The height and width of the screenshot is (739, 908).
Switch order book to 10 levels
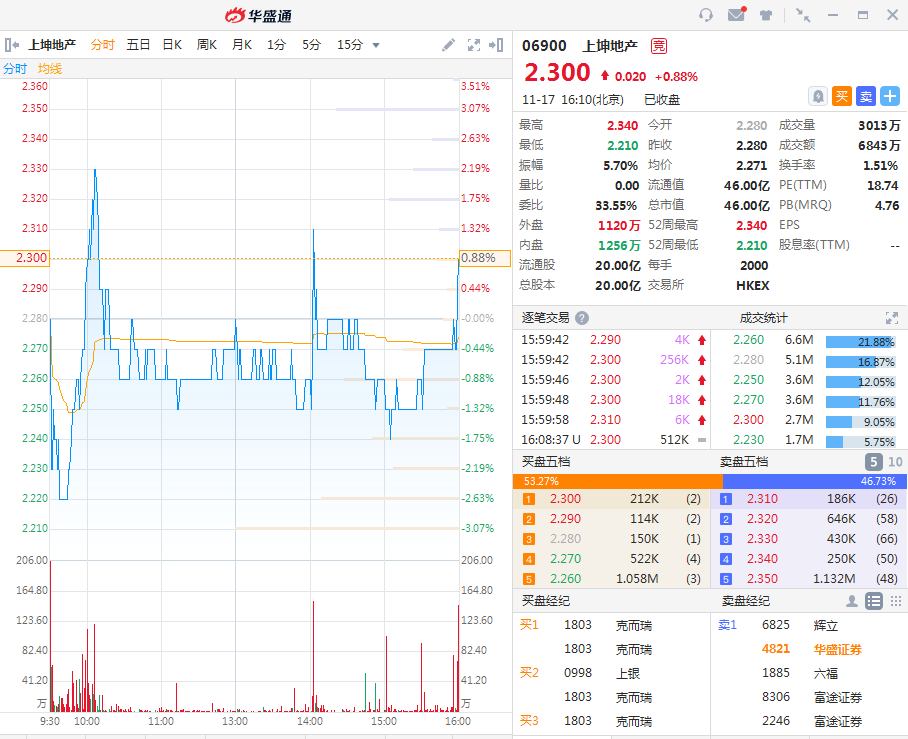(895, 462)
